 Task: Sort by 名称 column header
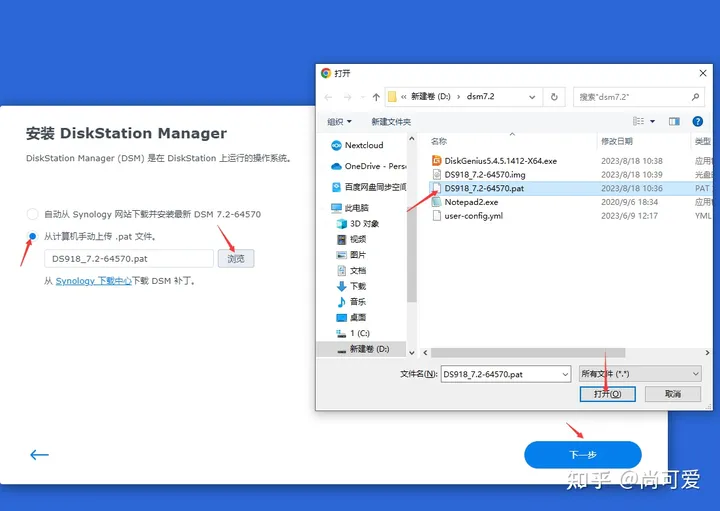click(439, 141)
